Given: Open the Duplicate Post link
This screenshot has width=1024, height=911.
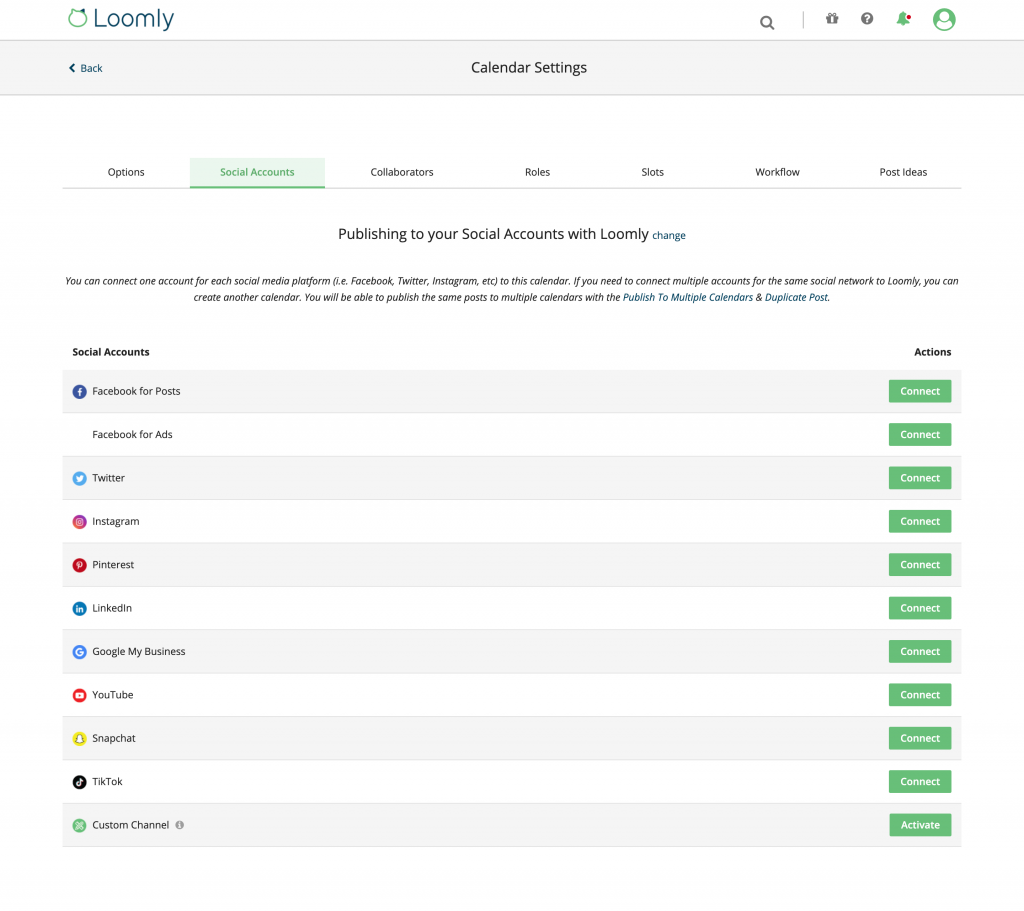Looking at the screenshot, I should 795,297.
